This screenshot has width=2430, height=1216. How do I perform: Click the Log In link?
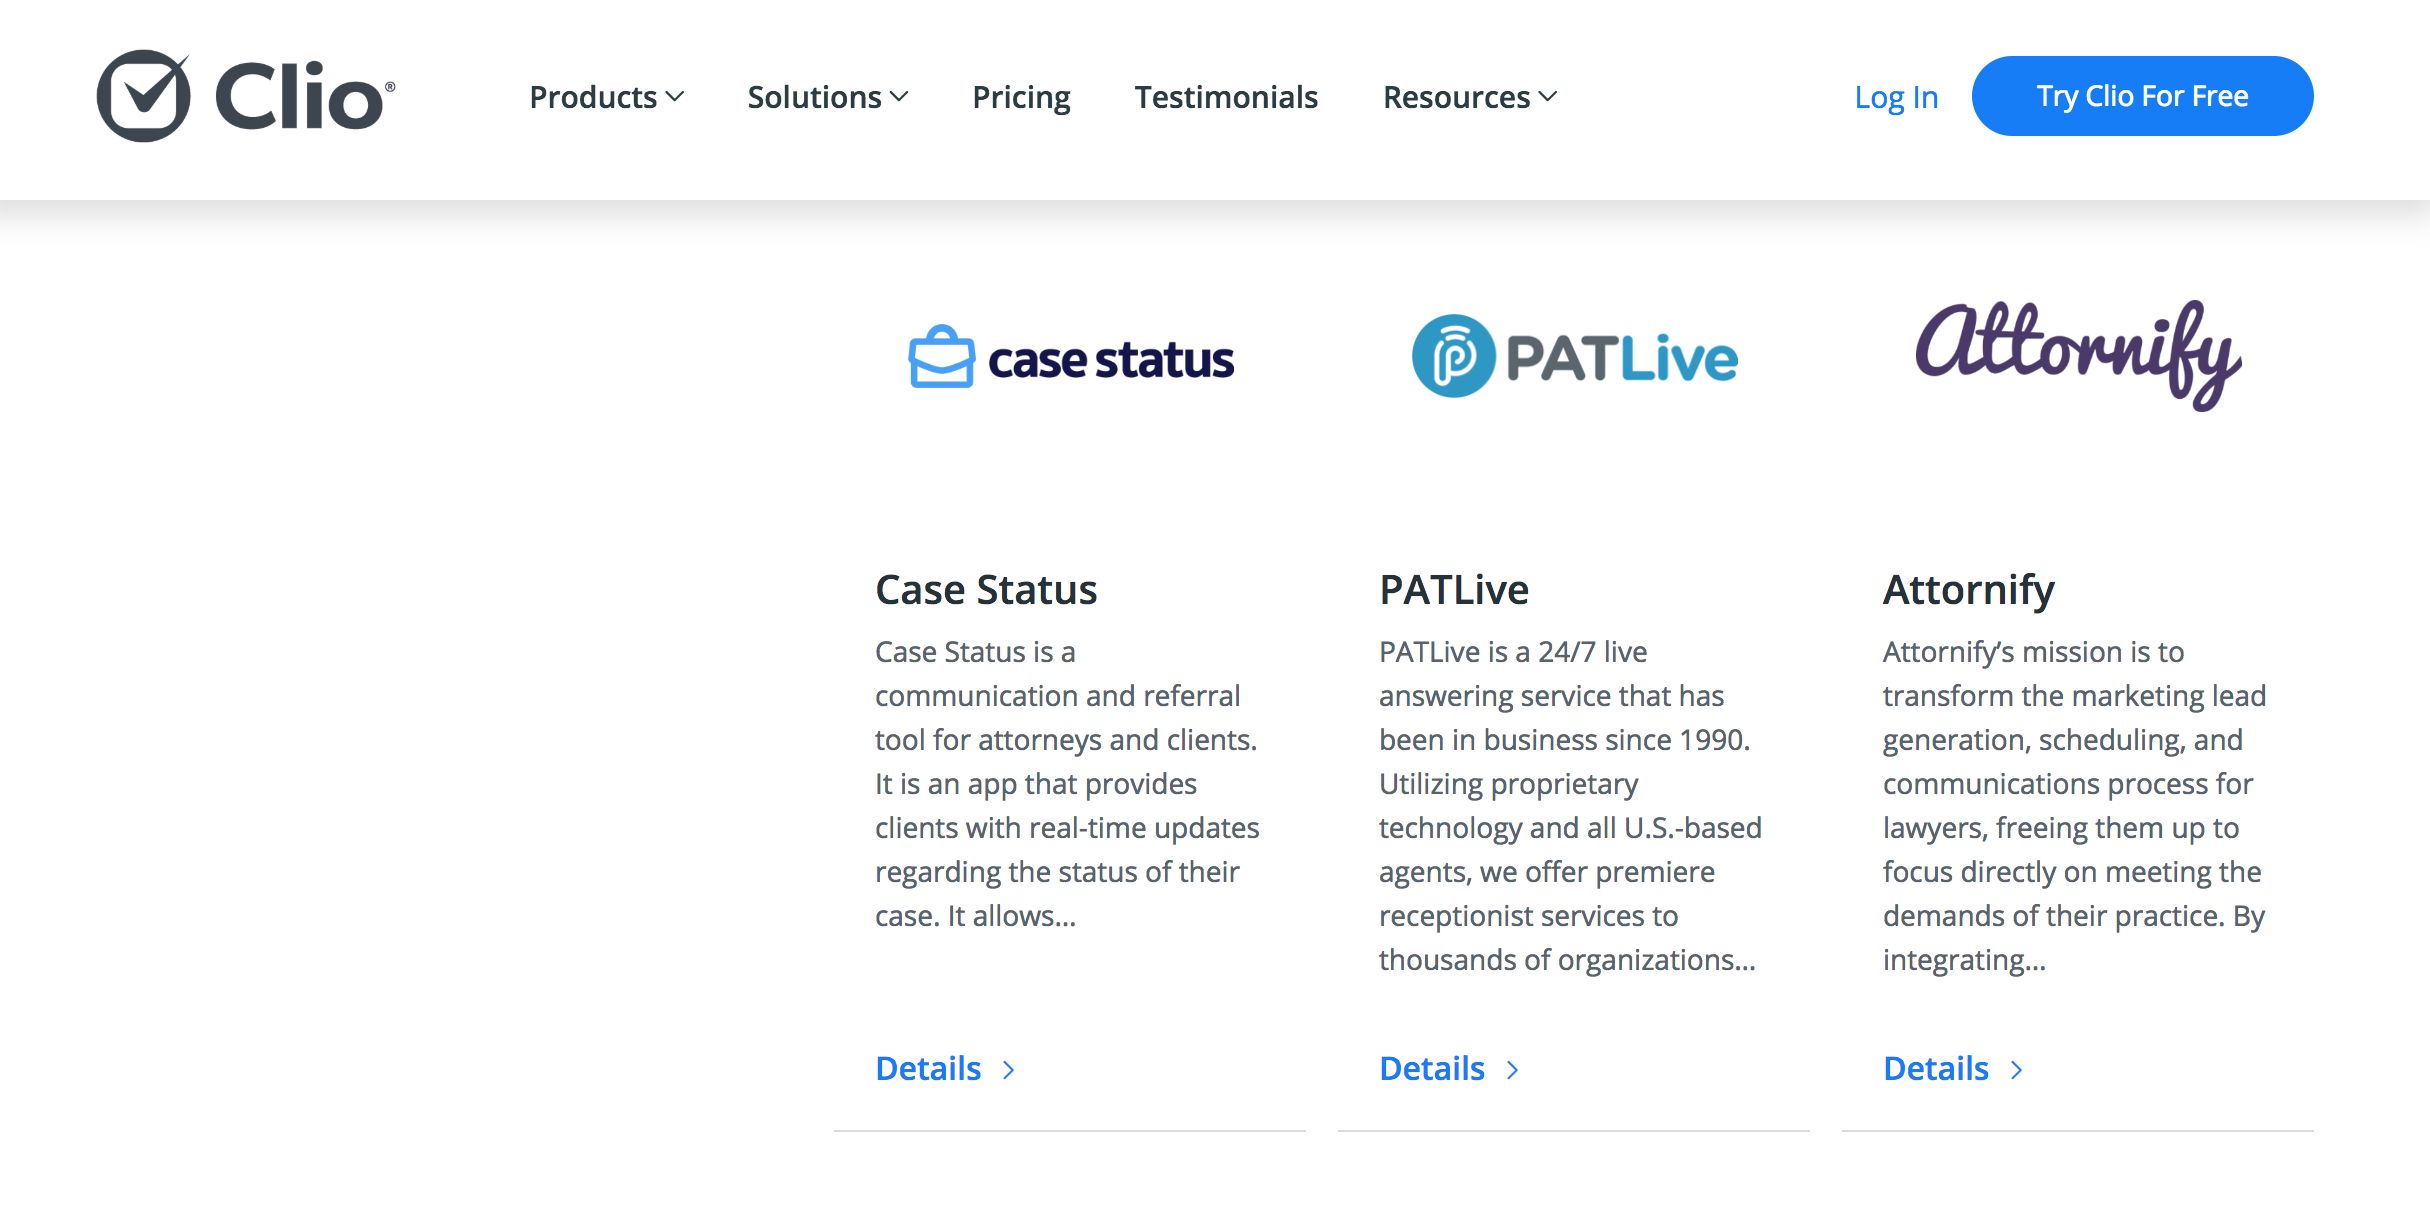[1896, 97]
